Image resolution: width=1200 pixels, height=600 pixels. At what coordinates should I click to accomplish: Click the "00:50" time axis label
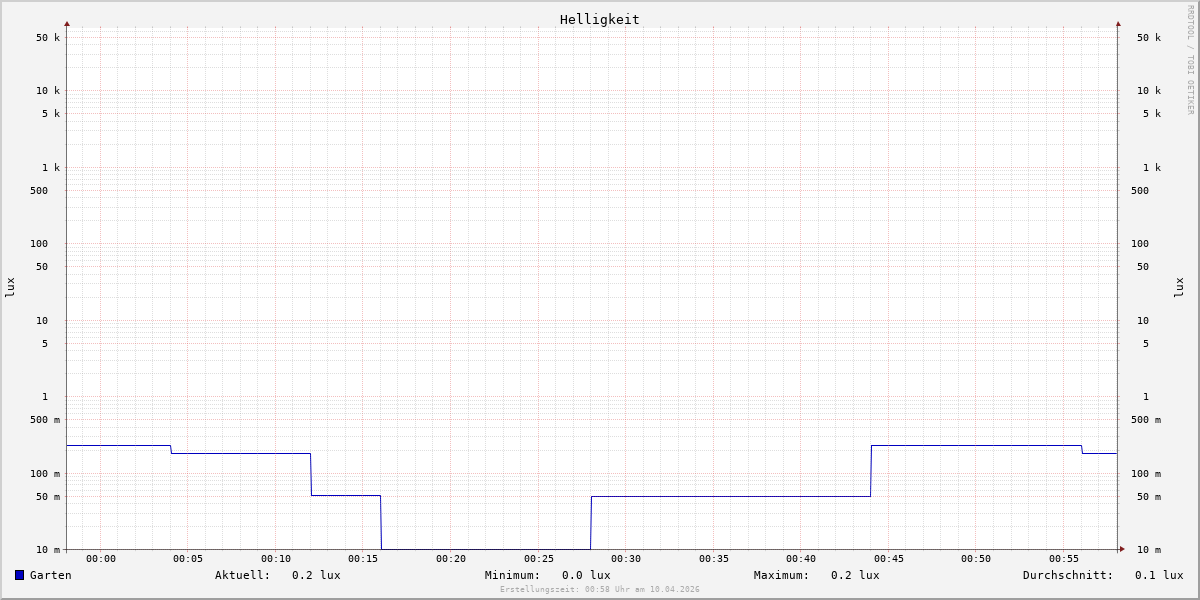pyautogui.click(x=976, y=559)
